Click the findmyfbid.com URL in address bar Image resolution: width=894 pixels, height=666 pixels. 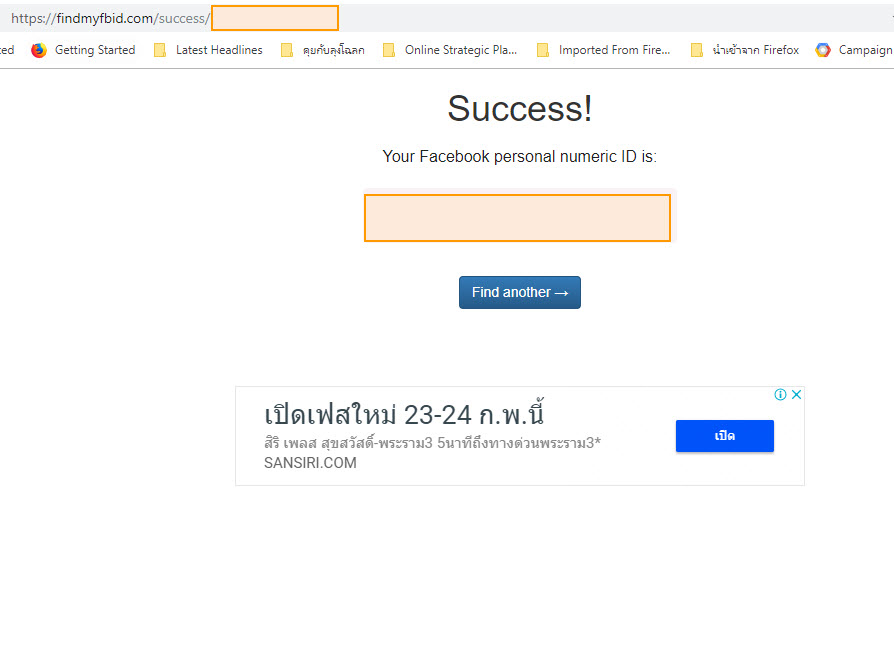click(x=111, y=18)
